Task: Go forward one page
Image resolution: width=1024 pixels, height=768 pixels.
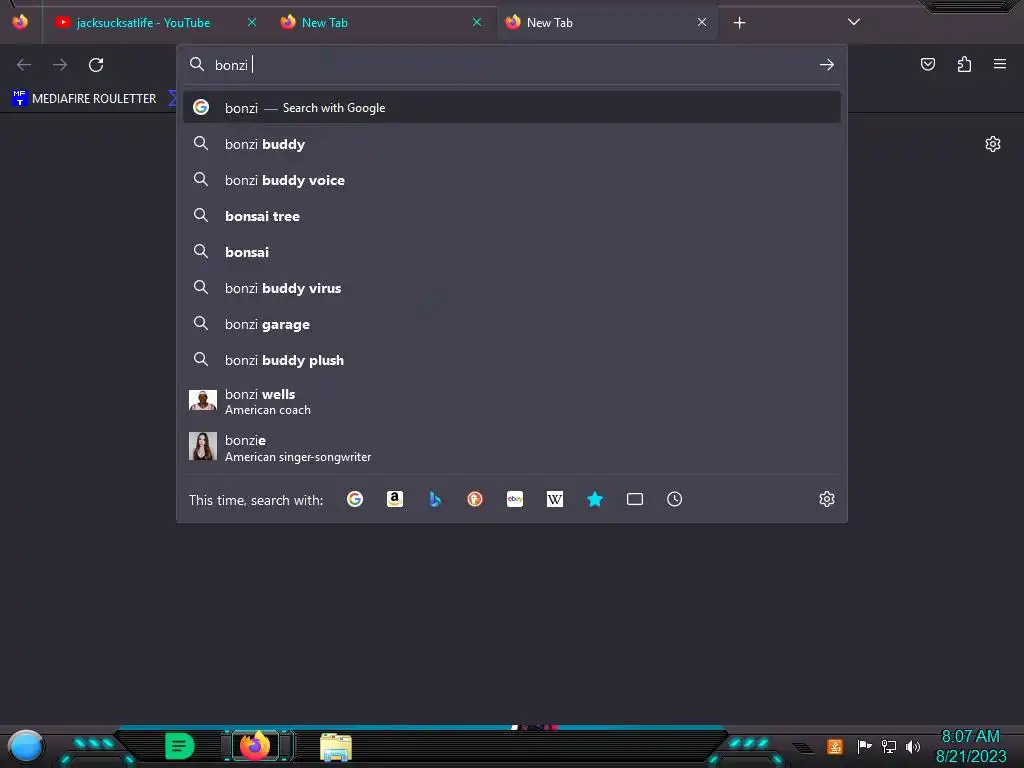Action: (60, 65)
